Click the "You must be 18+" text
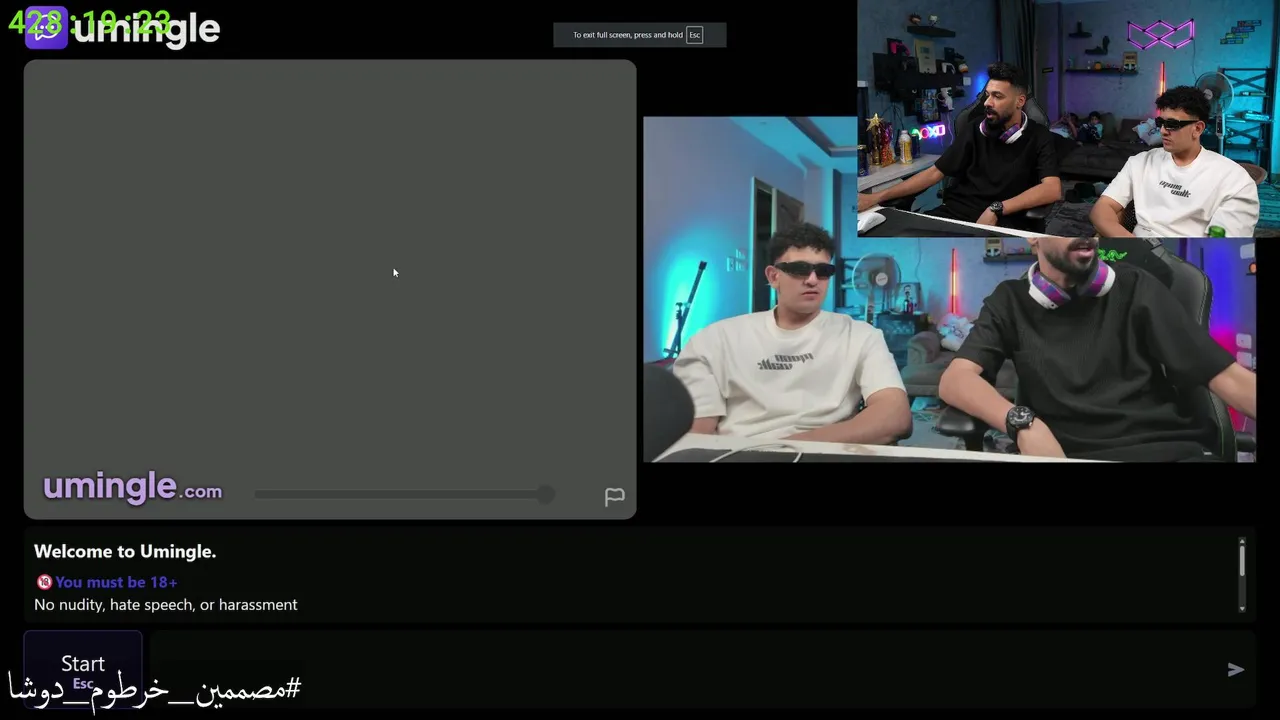This screenshot has width=1280, height=720. [116, 582]
